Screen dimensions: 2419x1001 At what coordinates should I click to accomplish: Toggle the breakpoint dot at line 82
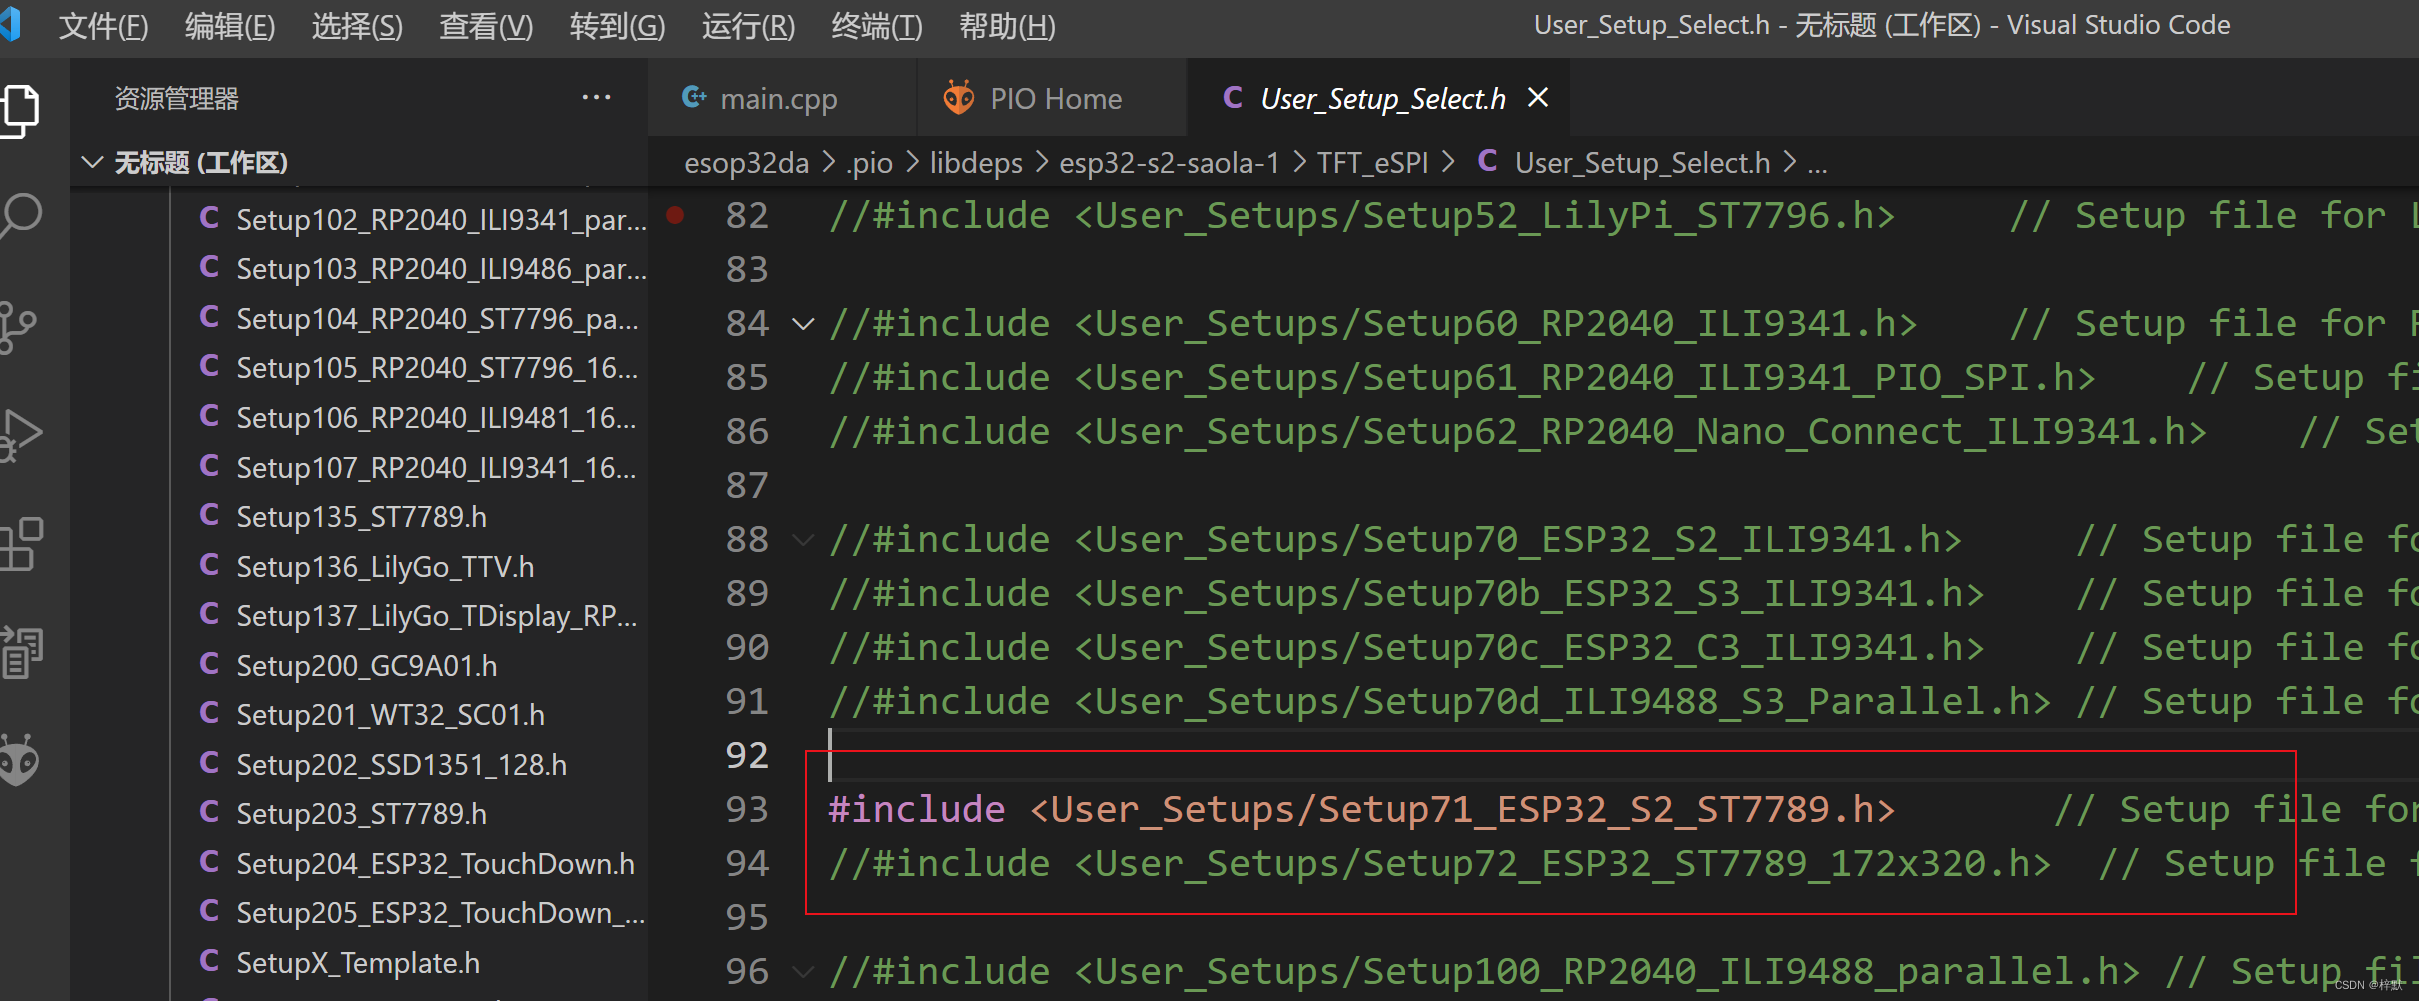pos(677,214)
